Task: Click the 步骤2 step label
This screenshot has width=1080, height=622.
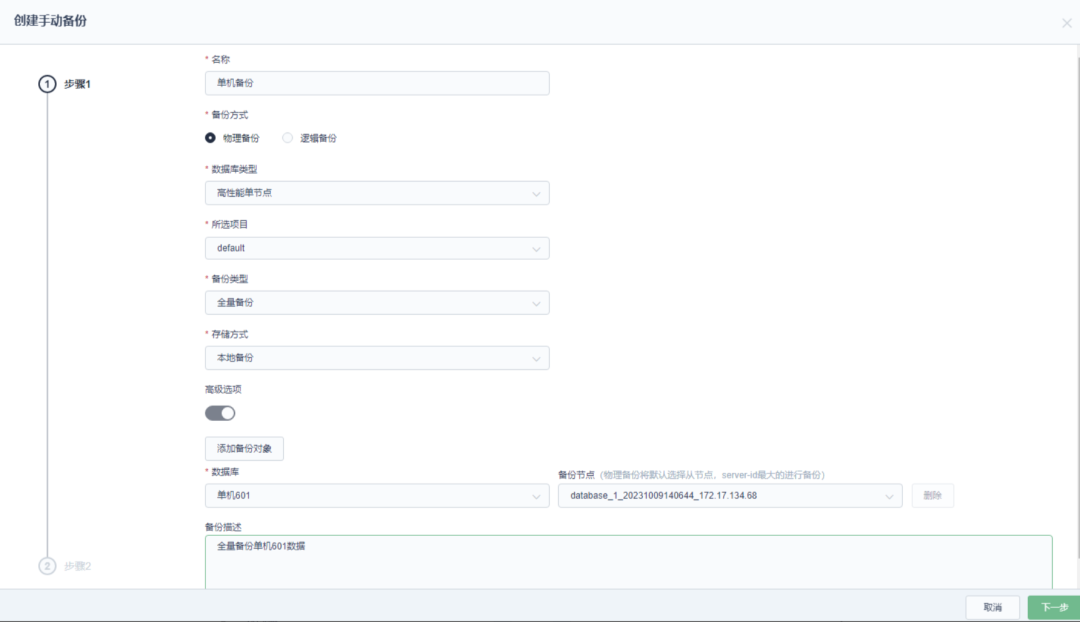Action: 78,566
